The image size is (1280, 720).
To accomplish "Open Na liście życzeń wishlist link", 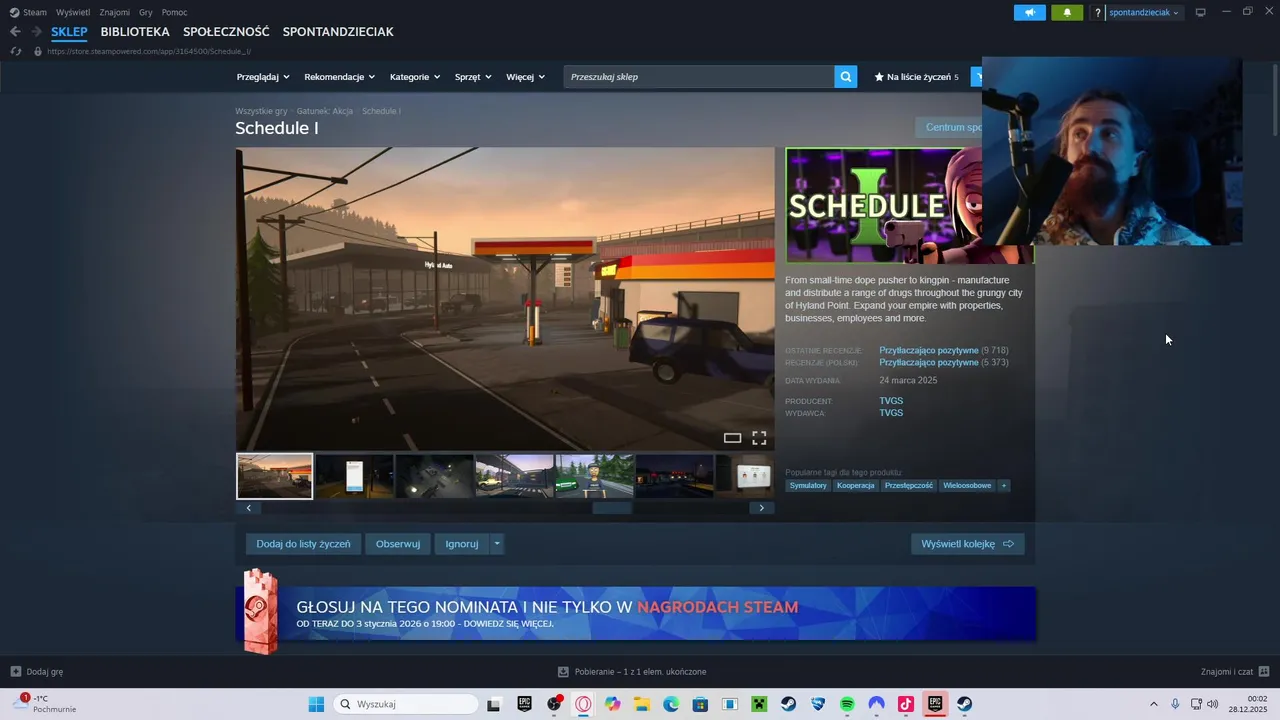I will 916,77.
